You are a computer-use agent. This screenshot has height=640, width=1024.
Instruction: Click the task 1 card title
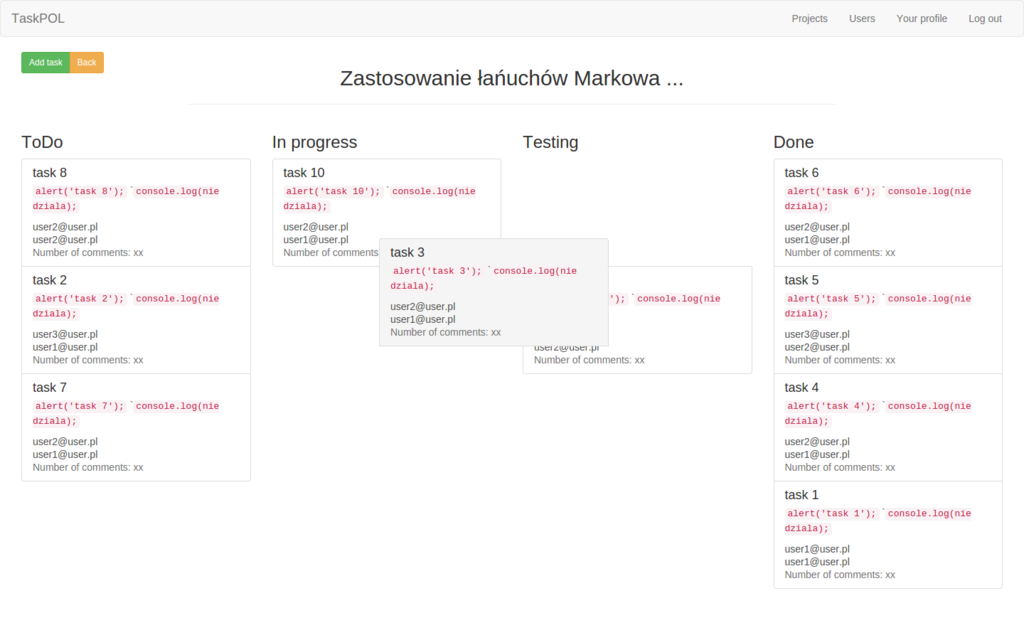click(801, 495)
